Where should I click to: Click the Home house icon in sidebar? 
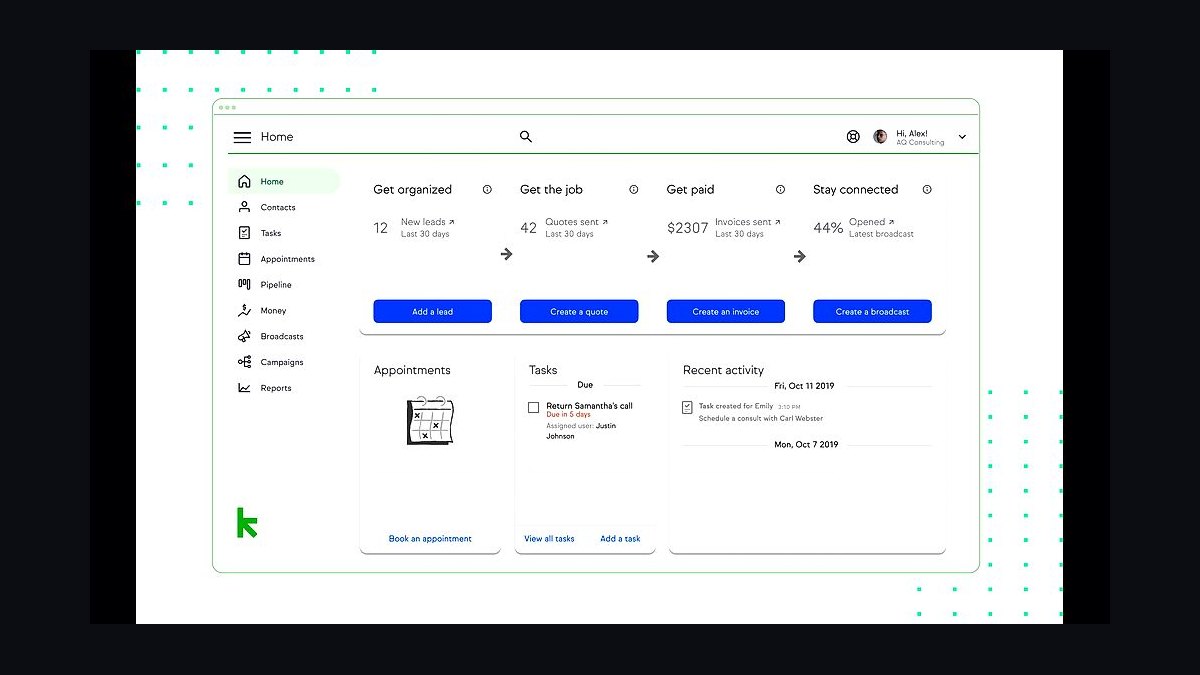pos(244,182)
